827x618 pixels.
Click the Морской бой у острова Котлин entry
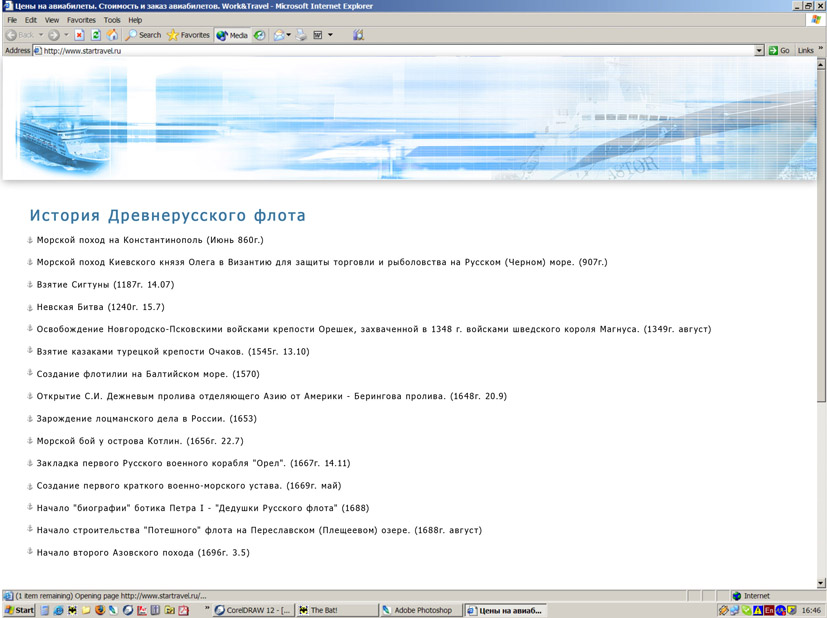(140, 441)
